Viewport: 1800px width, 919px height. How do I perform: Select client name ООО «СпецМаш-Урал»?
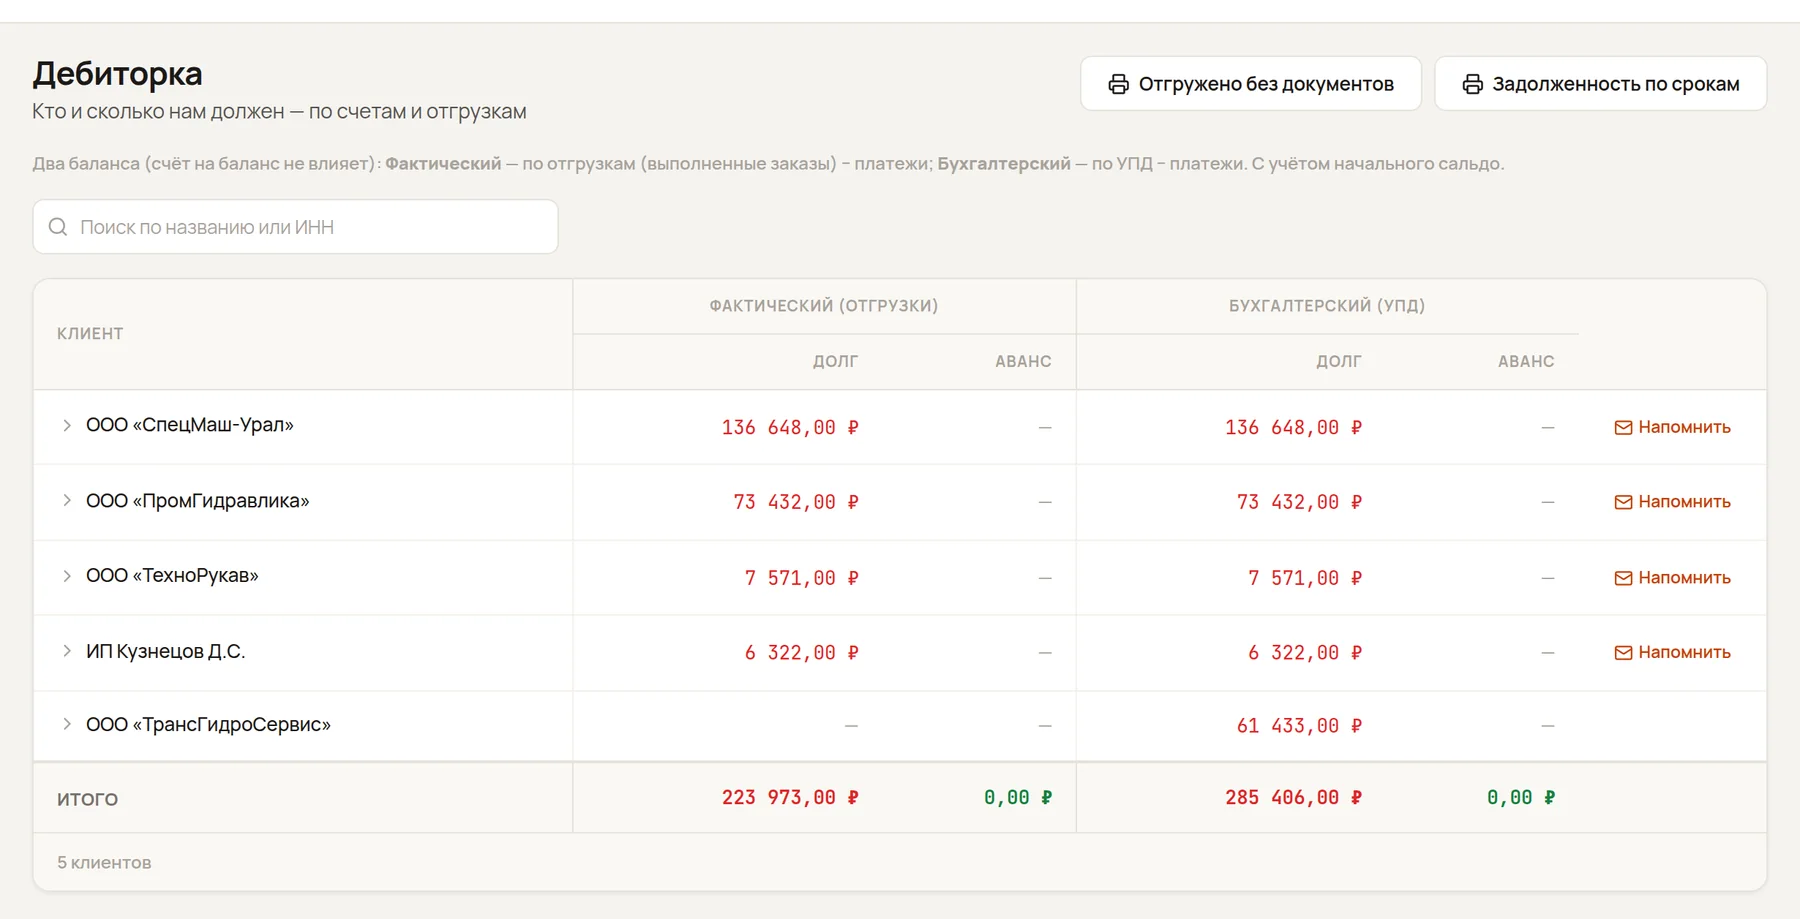tap(190, 425)
